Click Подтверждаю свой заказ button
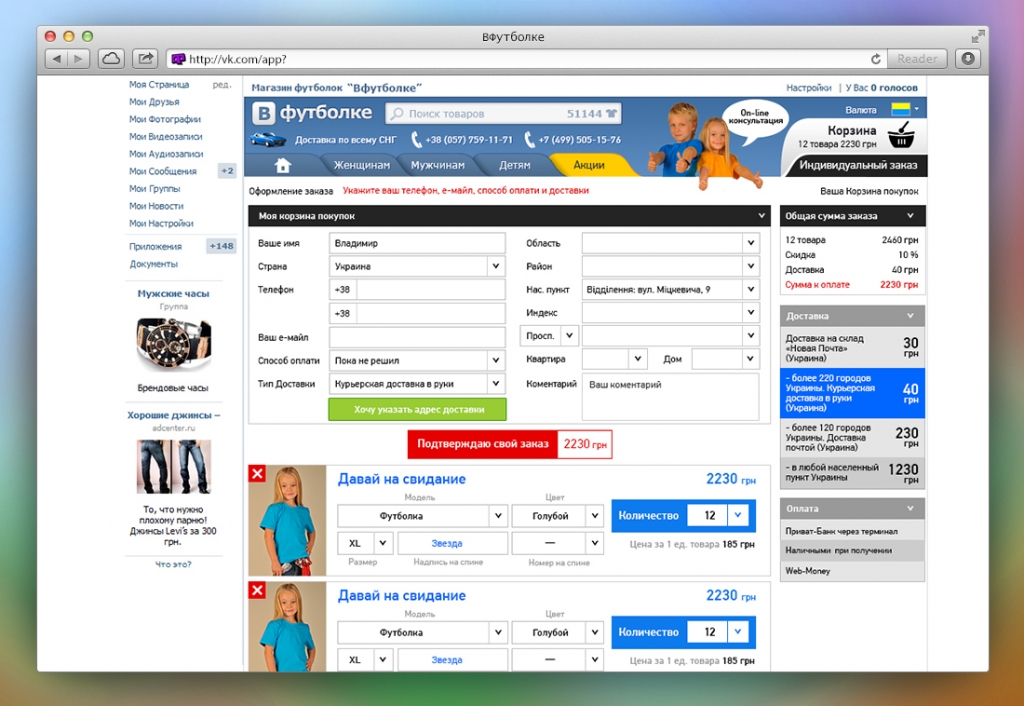This screenshot has width=1024, height=706. tap(509, 444)
